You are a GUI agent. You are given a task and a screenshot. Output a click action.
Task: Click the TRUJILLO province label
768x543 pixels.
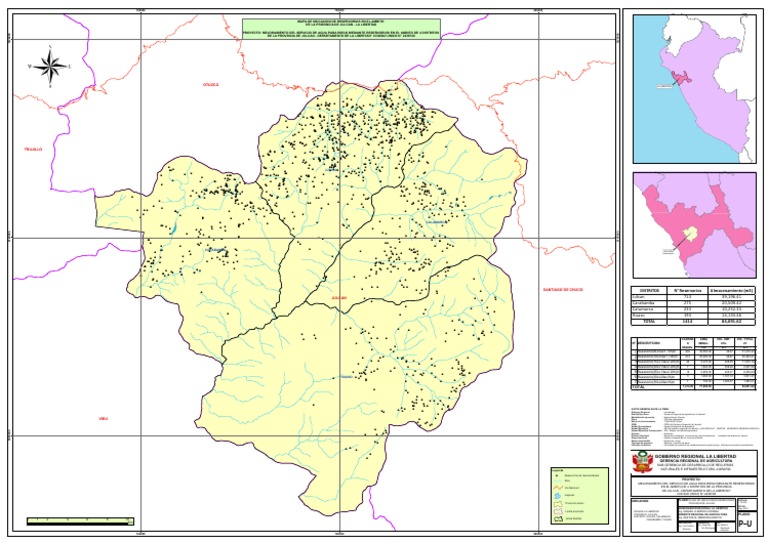[x=33, y=149]
